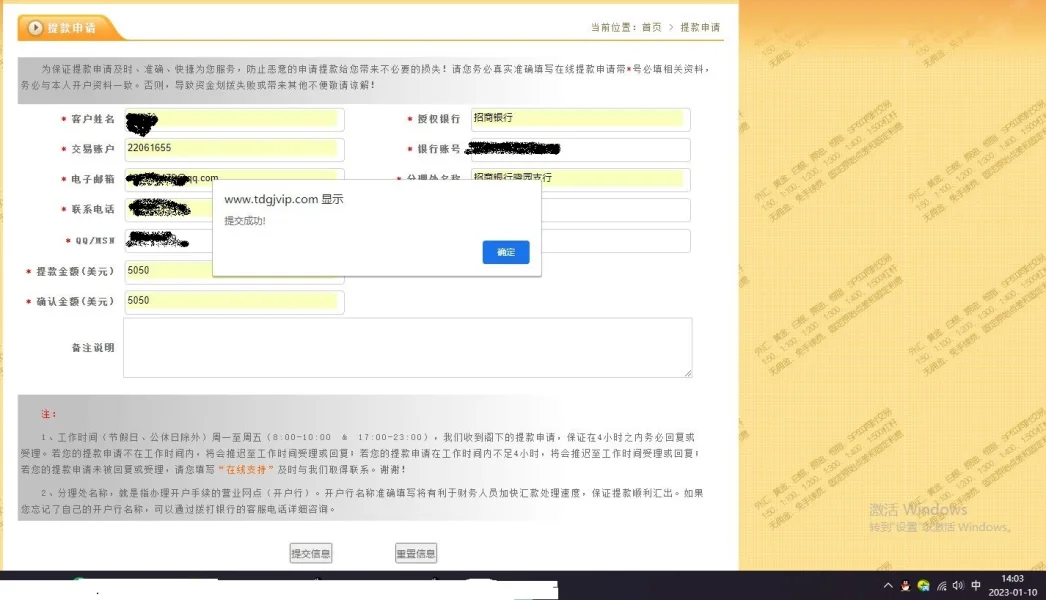The height and width of the screenshot is (600, 1046).
Task: Click inside the 备注说明 remarks textarea
Action: (x=407, y=345)
